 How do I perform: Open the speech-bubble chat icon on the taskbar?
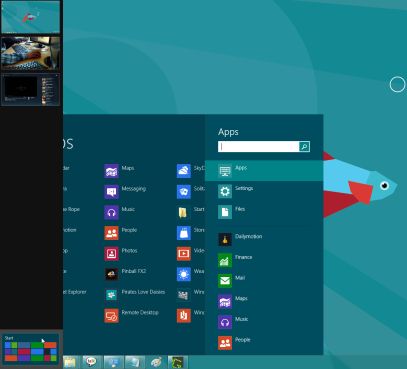91,362
